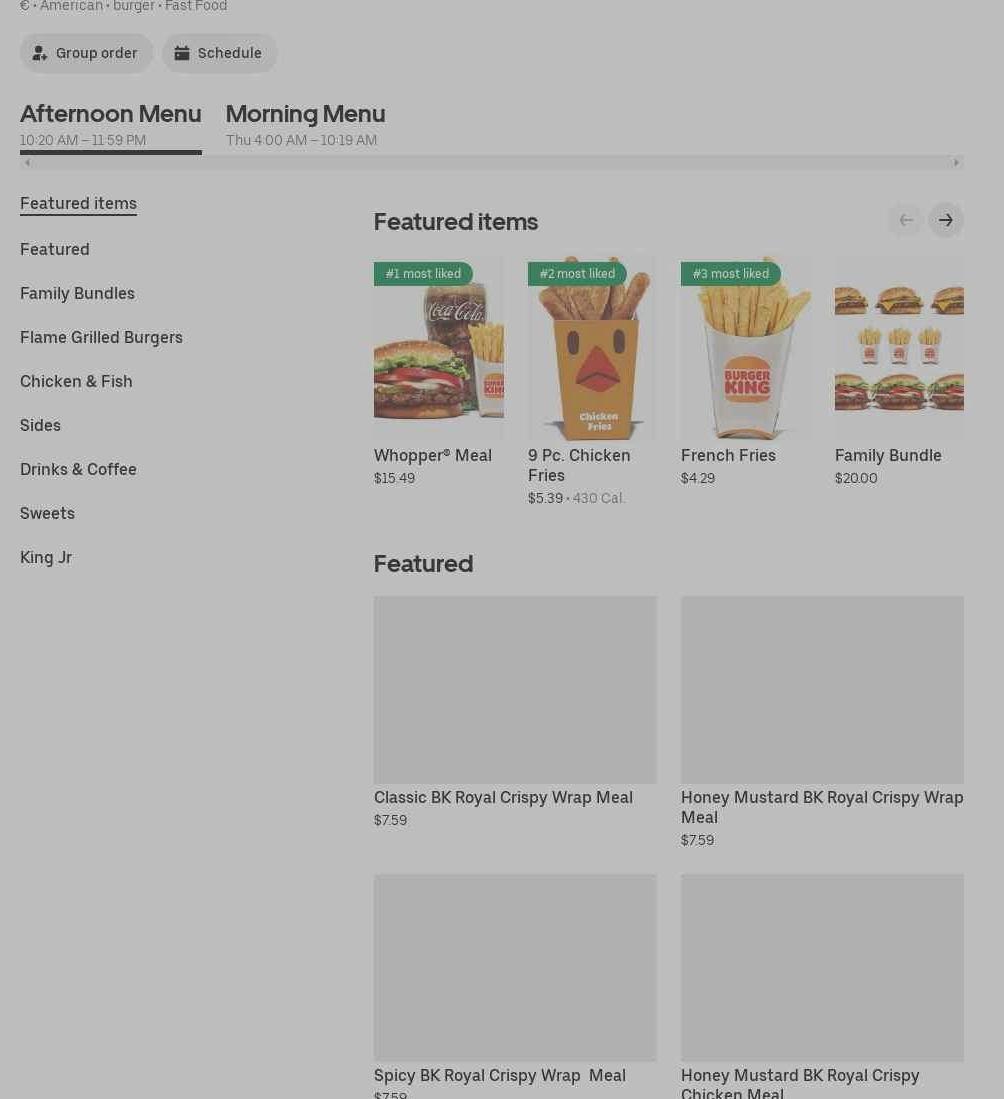Click the previous arrow in Featured items
1004x1099 pixels.
906,220
